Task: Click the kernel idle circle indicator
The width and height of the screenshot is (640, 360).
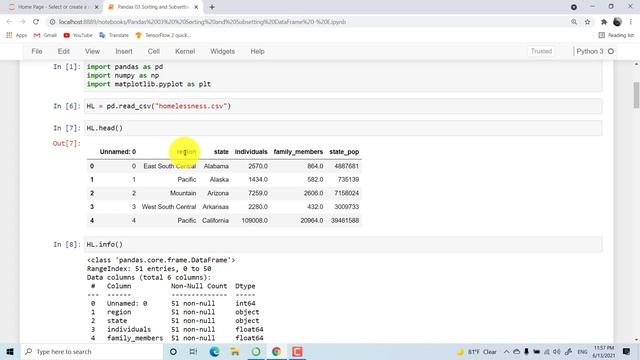Action: [611, 51]
